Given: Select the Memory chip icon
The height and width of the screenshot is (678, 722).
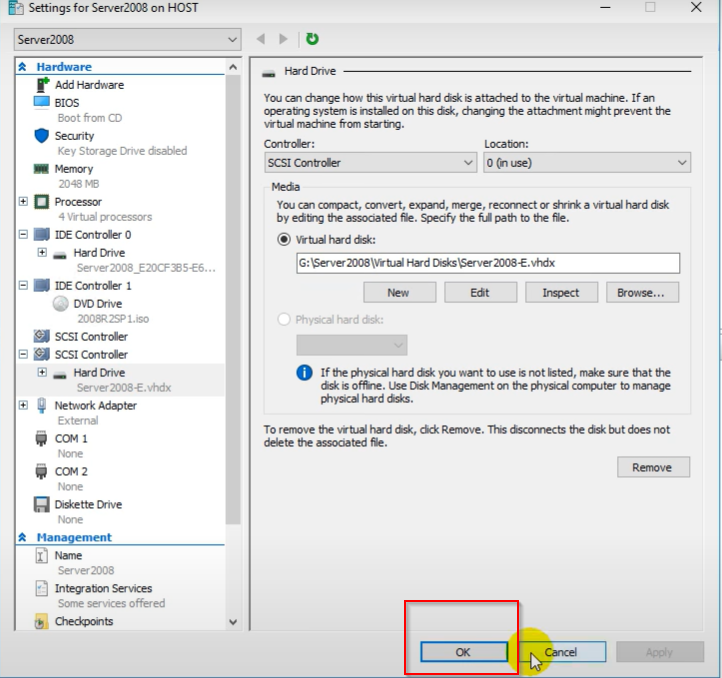Looking at the screenshot, I should (41, 169).
